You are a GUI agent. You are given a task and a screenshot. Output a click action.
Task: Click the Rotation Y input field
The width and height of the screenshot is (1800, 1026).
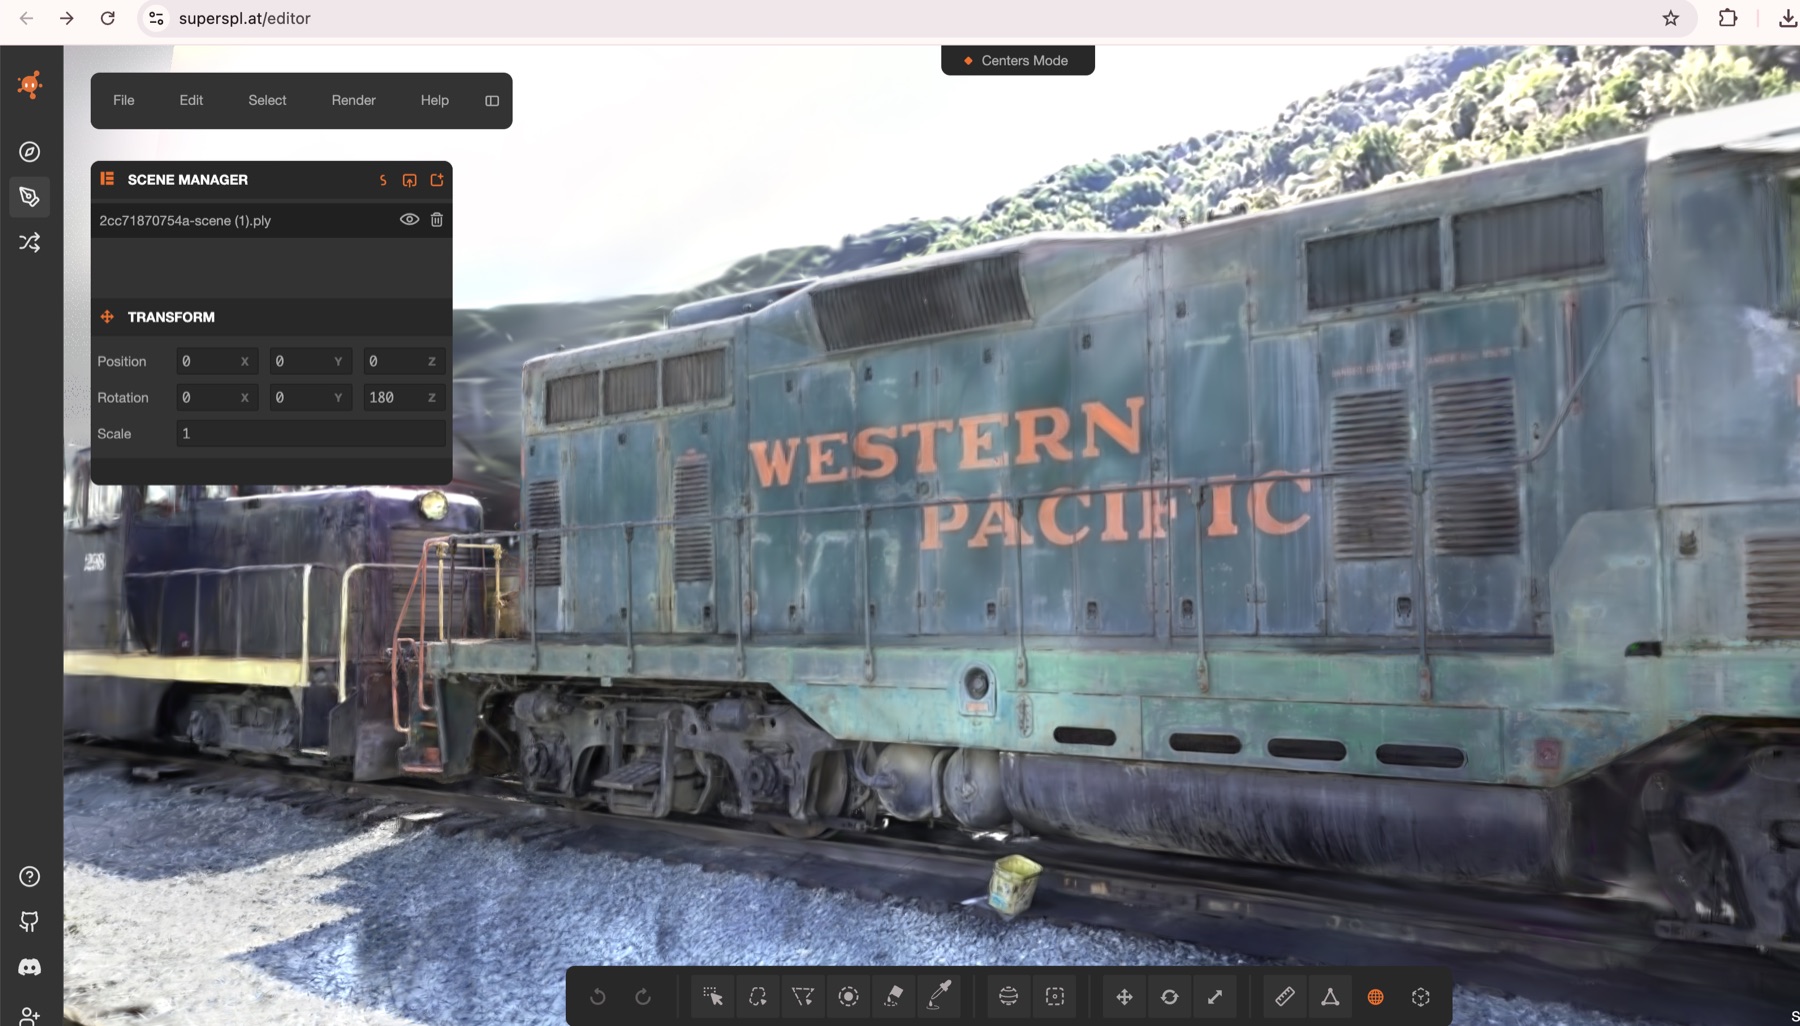[311, 397]
